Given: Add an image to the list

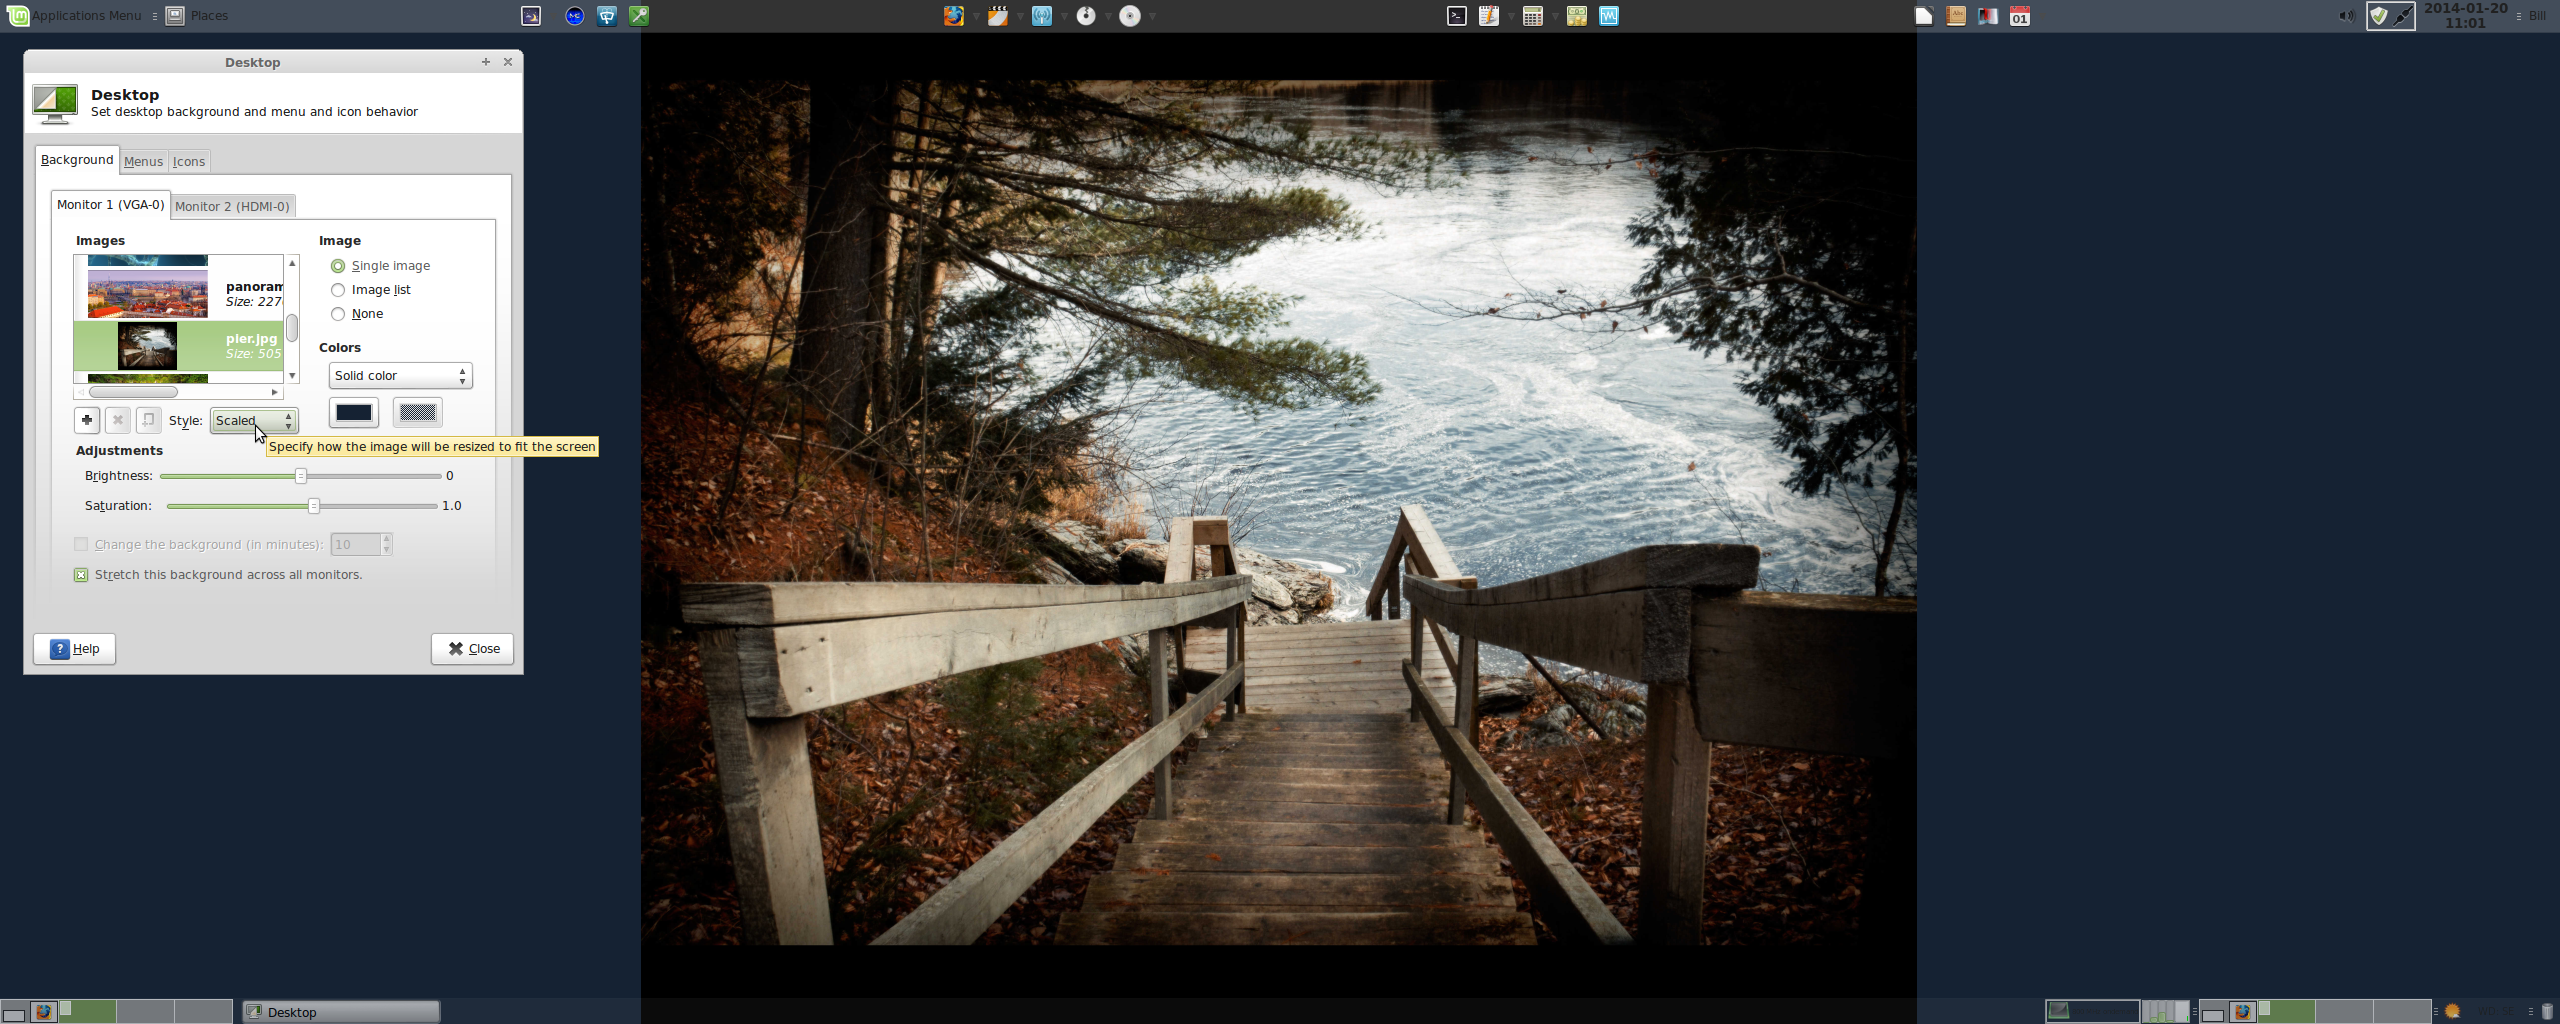Looking at the screenshot, I should pyautogui.click(x=87, y=420).
